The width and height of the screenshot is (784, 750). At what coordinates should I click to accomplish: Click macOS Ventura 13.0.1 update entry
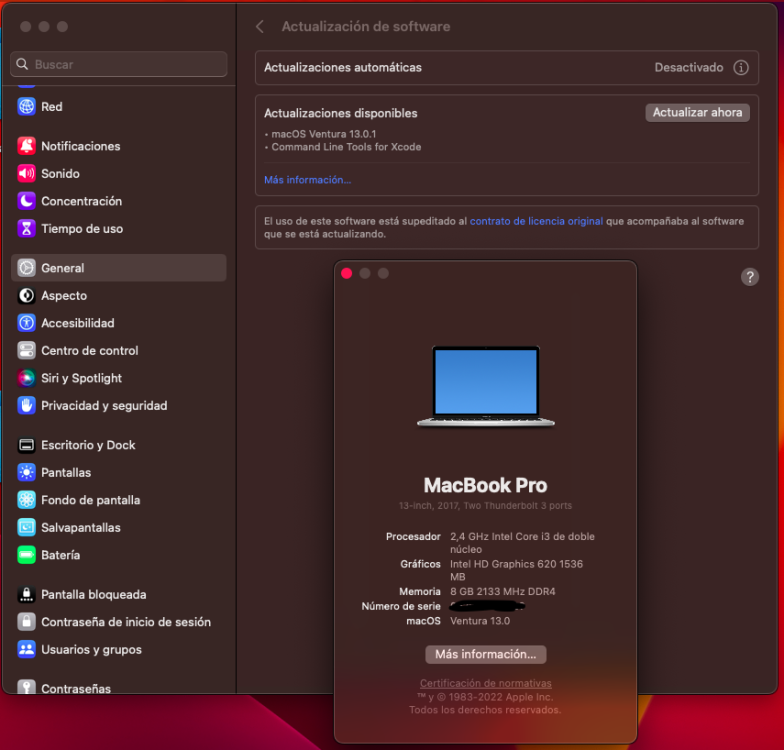(324, 134)
